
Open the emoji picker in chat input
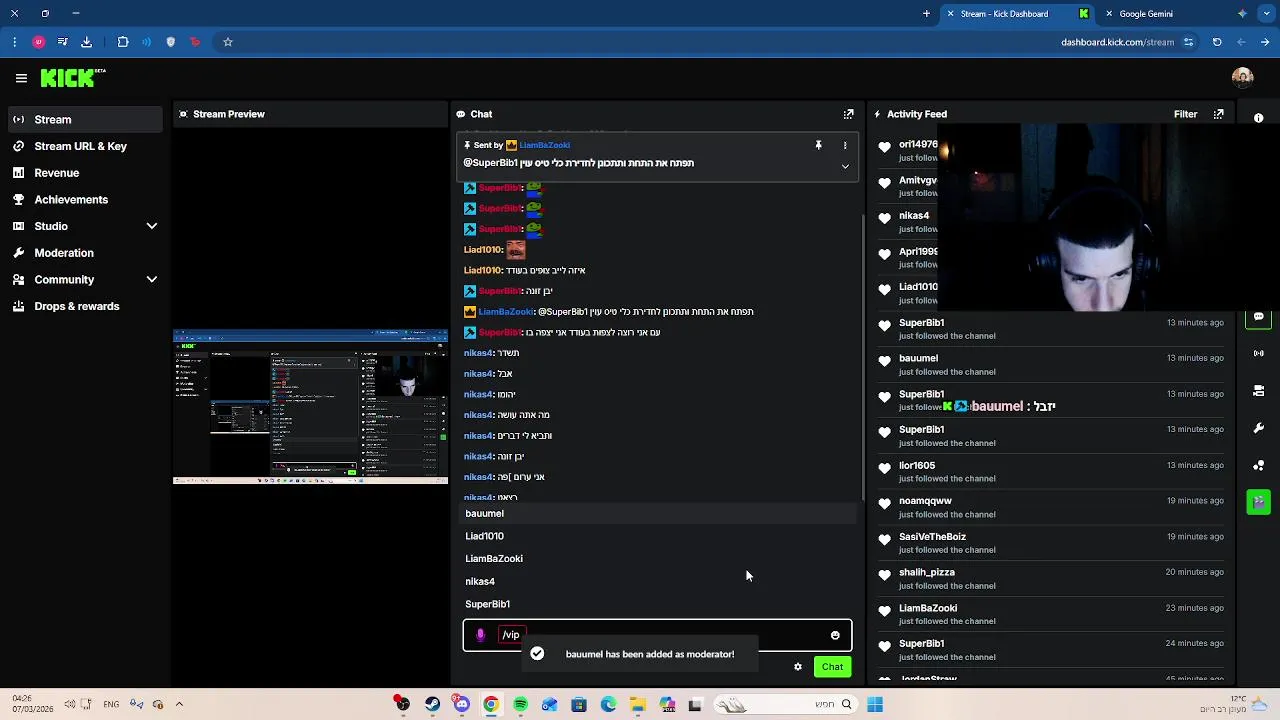click(835, 635)
